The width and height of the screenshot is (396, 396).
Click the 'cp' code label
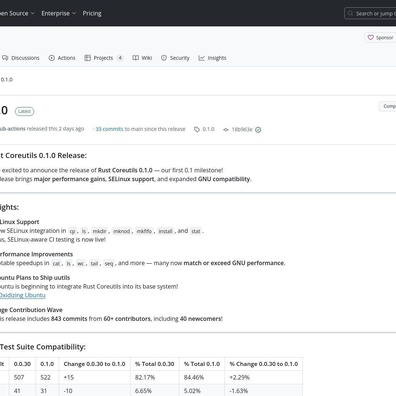click(x=72, y=231)
